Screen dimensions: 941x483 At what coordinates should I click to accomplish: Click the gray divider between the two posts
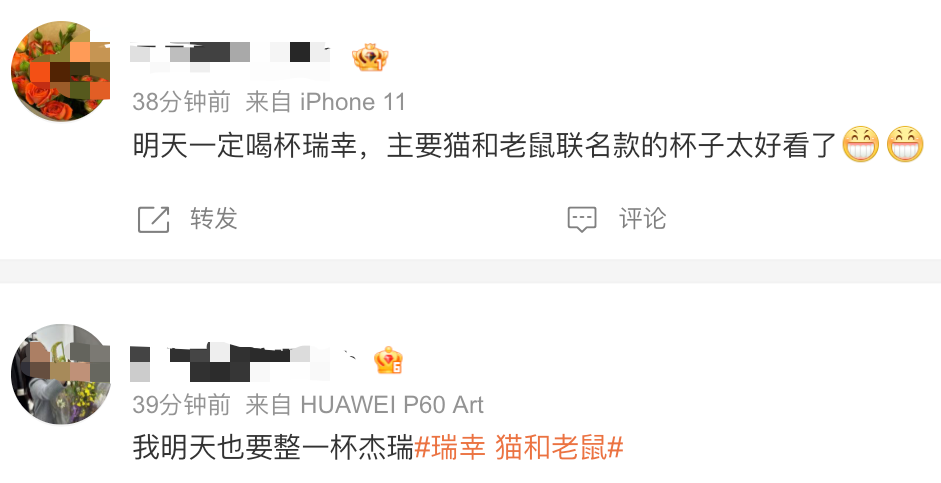470,271
